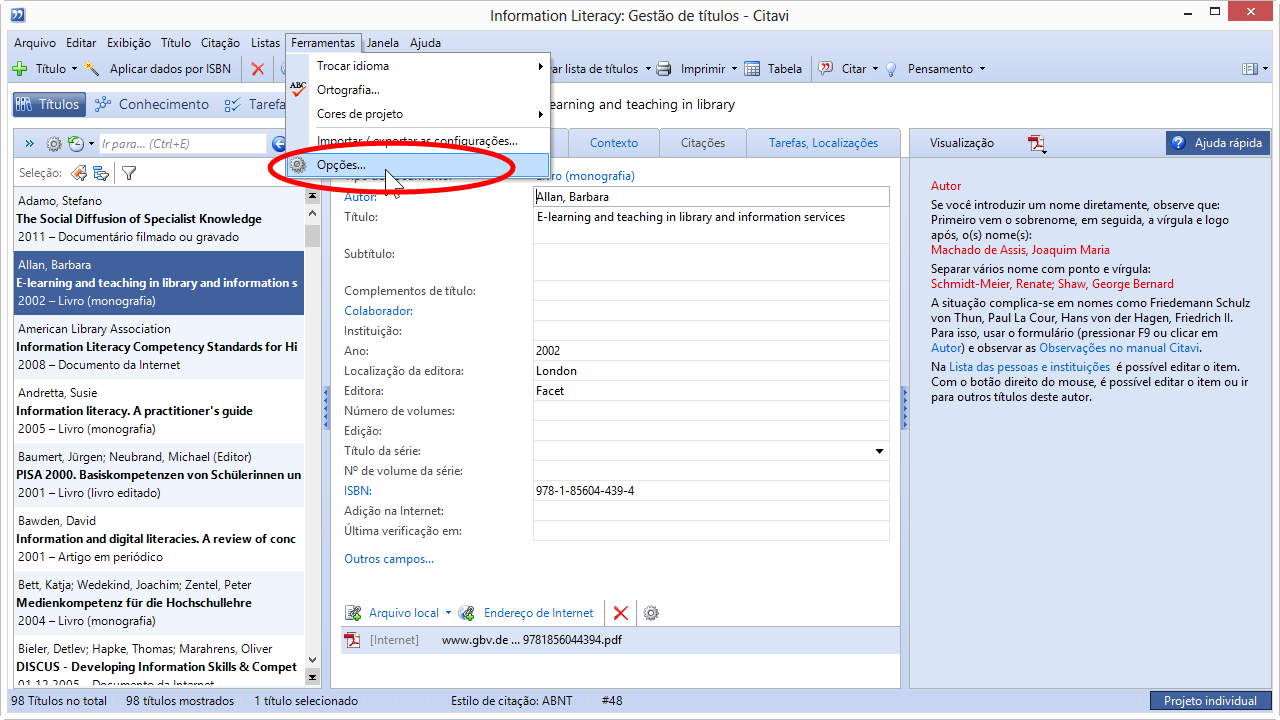Click the first Seleção icon with orange arrow
The image size is (1280, 720).
[79, 173]
